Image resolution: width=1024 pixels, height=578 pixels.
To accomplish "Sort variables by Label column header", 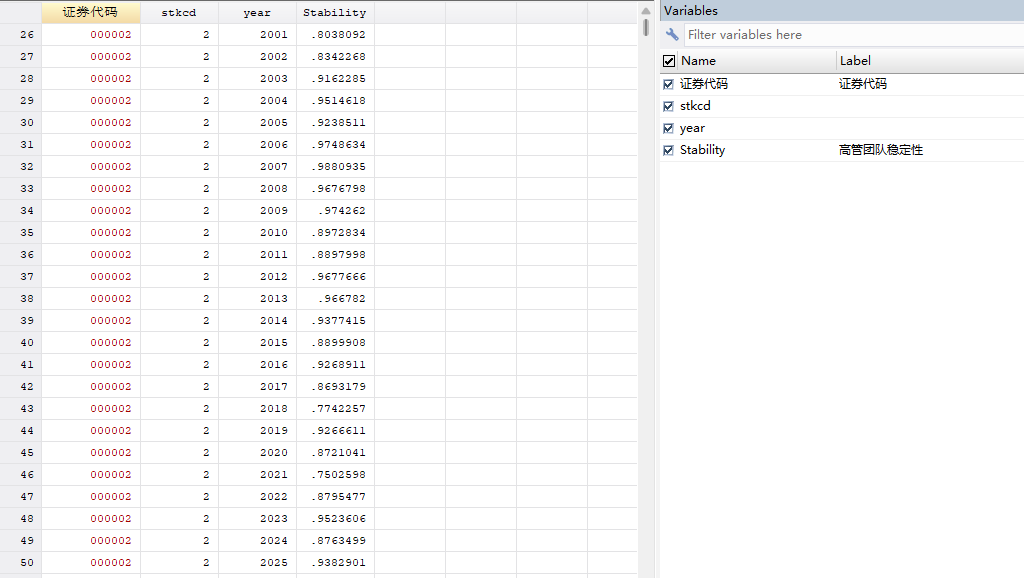I will pos(930,61).
